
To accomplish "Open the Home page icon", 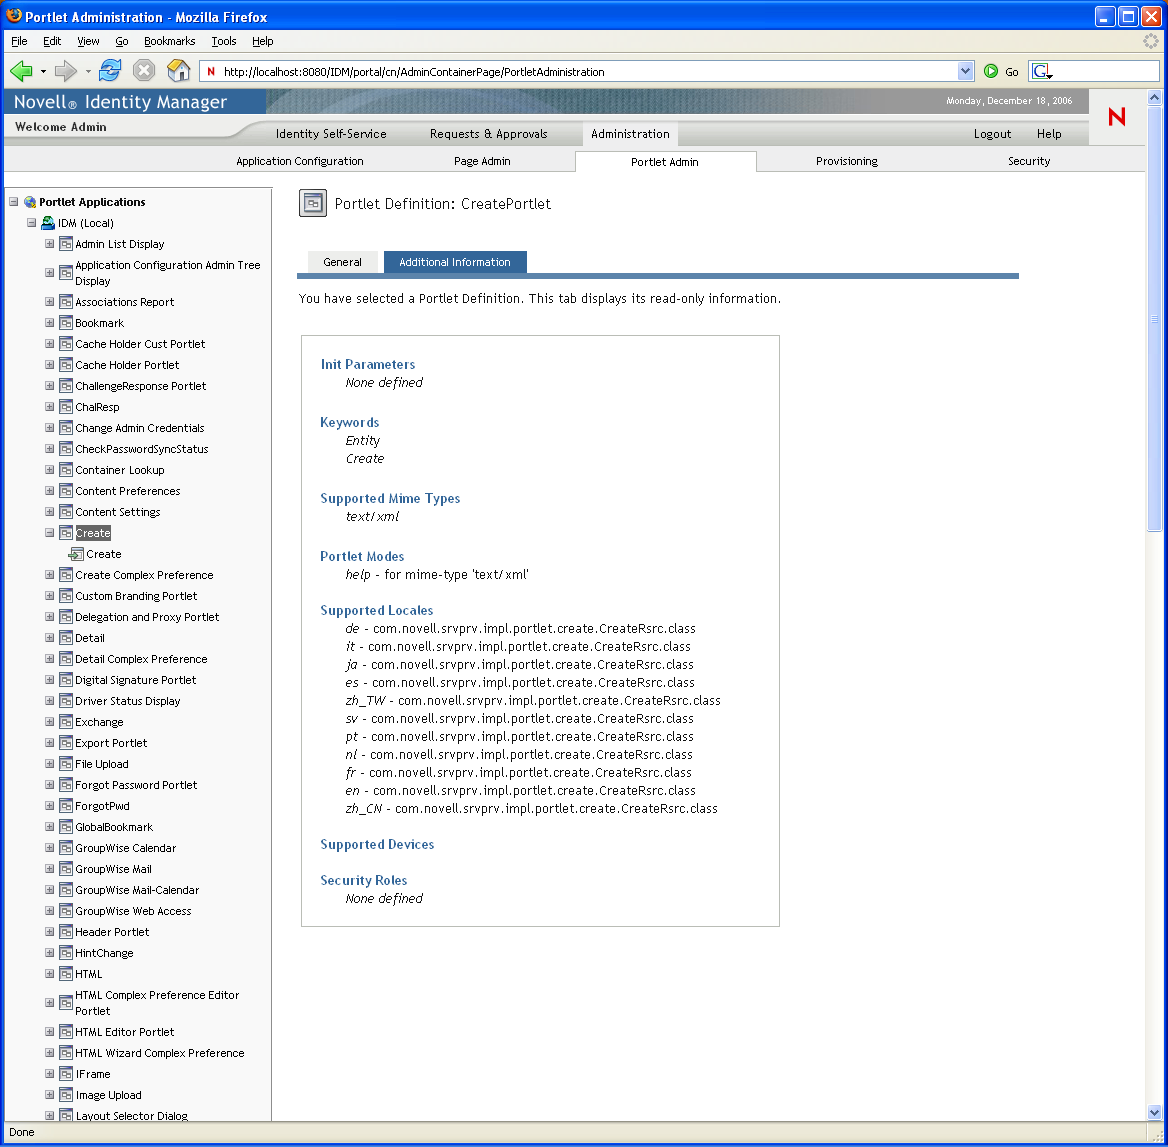I will click(178, 71).
